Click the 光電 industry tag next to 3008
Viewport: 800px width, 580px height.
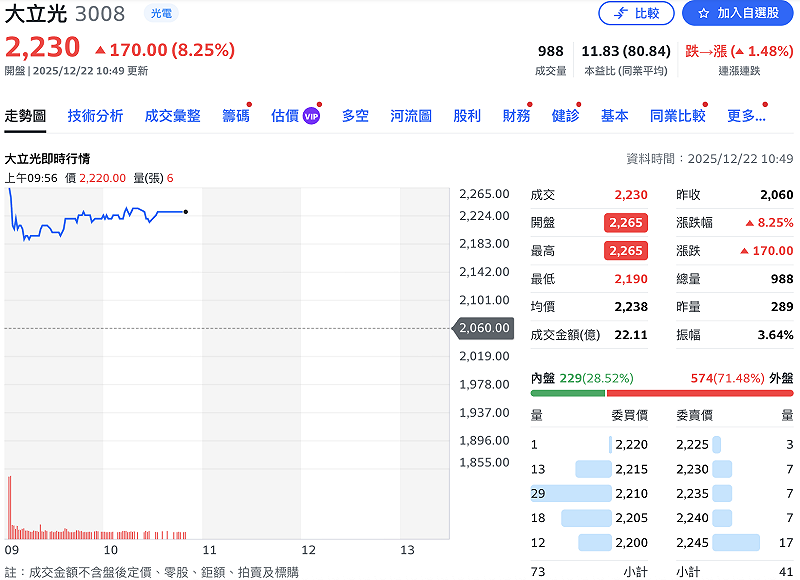(x=159, y=14)
